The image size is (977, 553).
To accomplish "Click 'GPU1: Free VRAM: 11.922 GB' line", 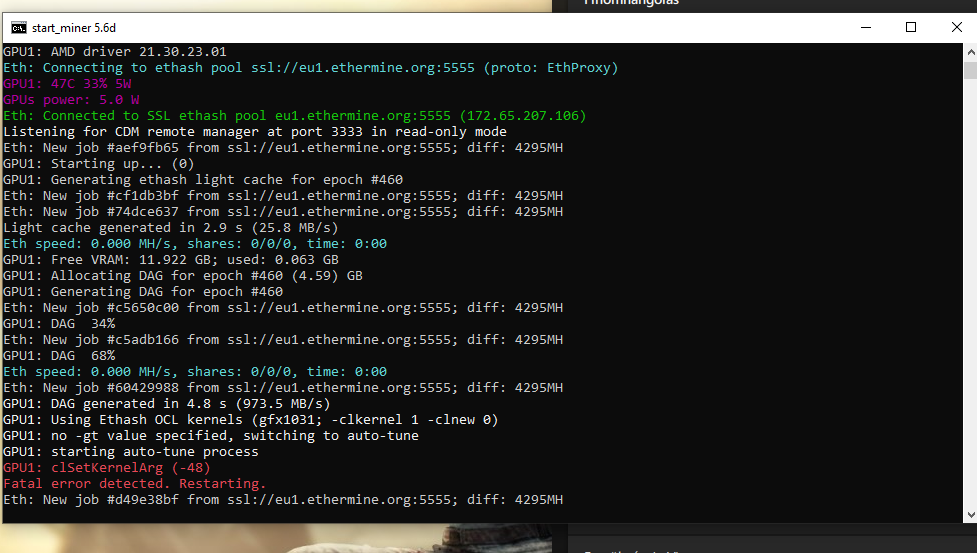I will [171, 260].
